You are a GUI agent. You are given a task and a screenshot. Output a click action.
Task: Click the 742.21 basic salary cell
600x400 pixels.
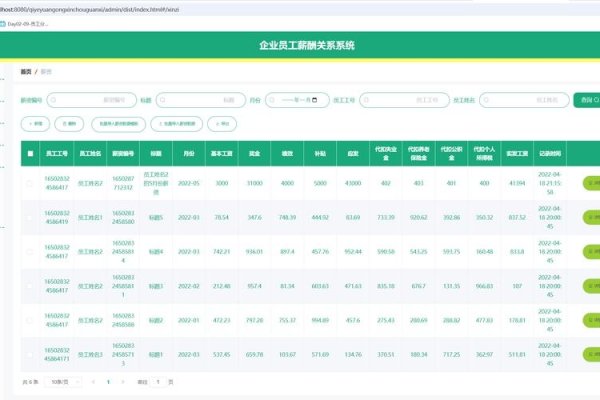[222, 252]
